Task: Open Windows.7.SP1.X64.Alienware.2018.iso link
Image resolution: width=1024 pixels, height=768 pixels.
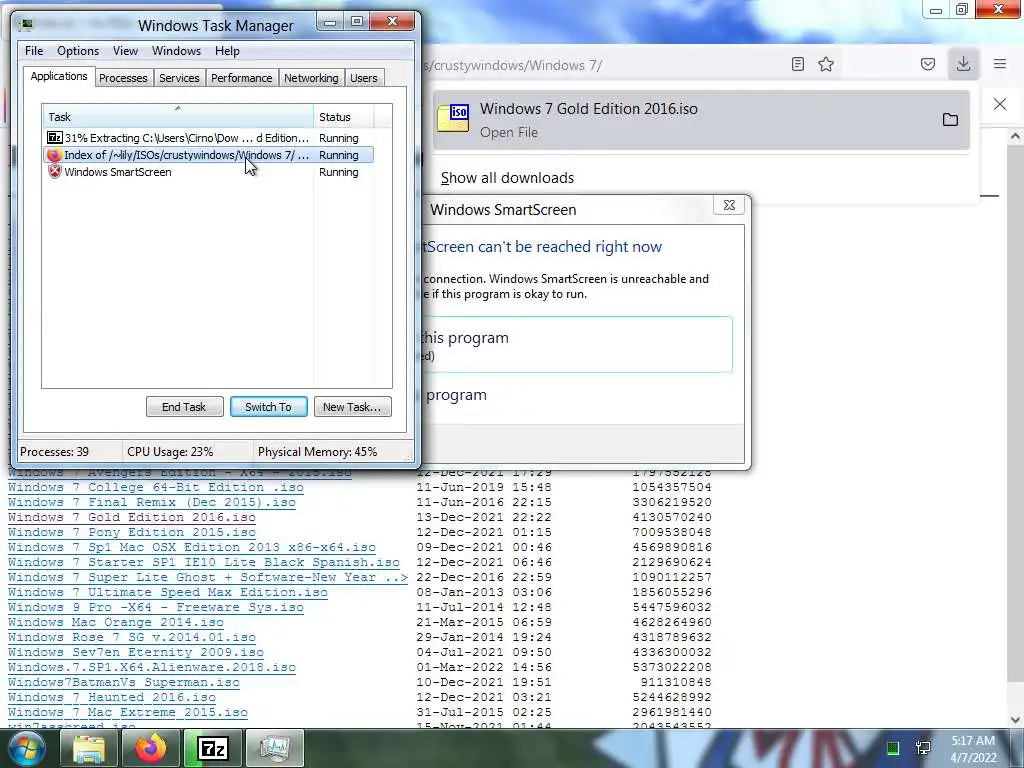Action: [x=152, y=667]
